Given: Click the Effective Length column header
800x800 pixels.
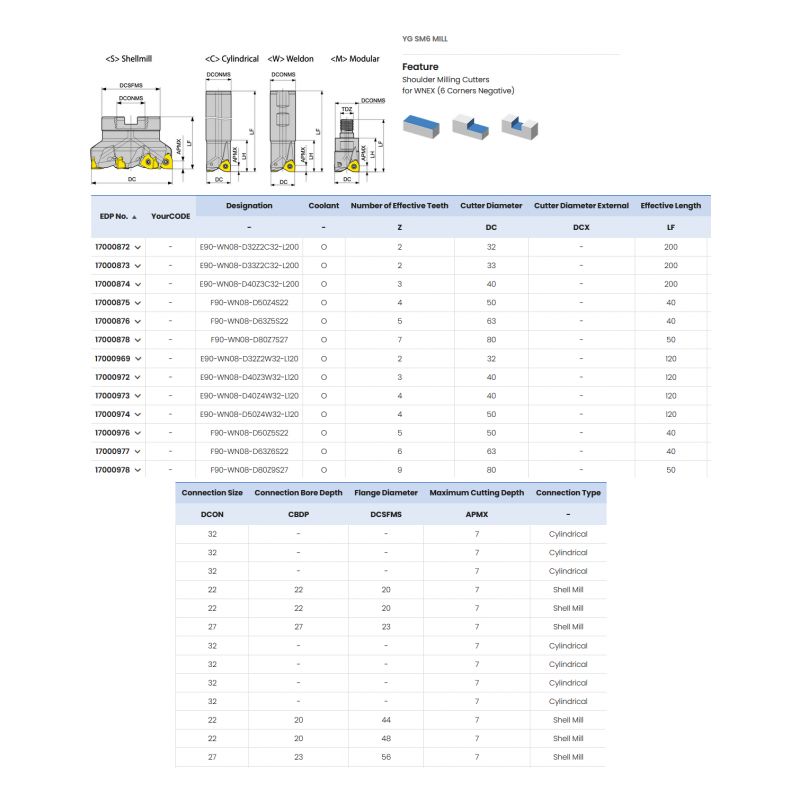Looking at the screenshot, I should coord(670,206).
